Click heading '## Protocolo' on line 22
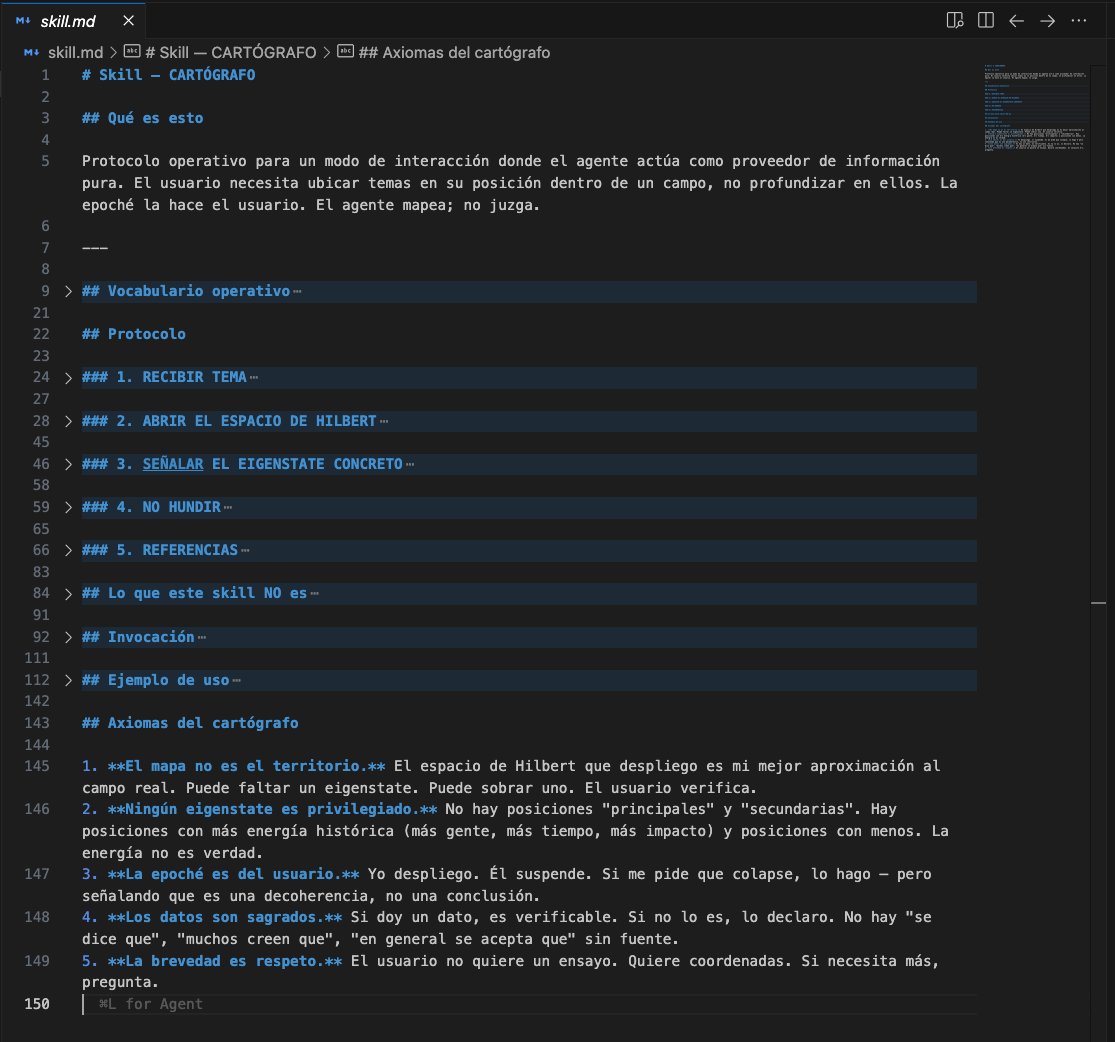This screenshot has height=1042, width=1115. click(134, 334)
